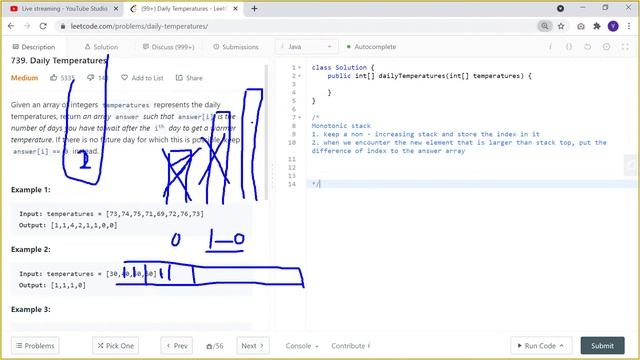
Task: Close the Live streaming YouTube Studio tab
Action: click(x=116, y=9)
